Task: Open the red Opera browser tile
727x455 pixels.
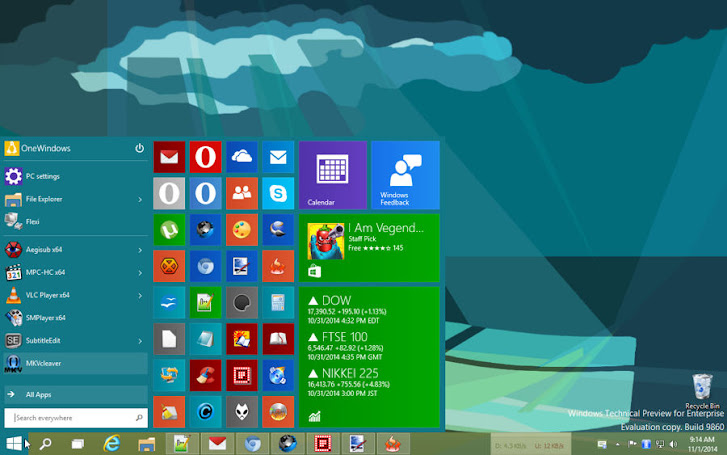Action: [205, 157]
